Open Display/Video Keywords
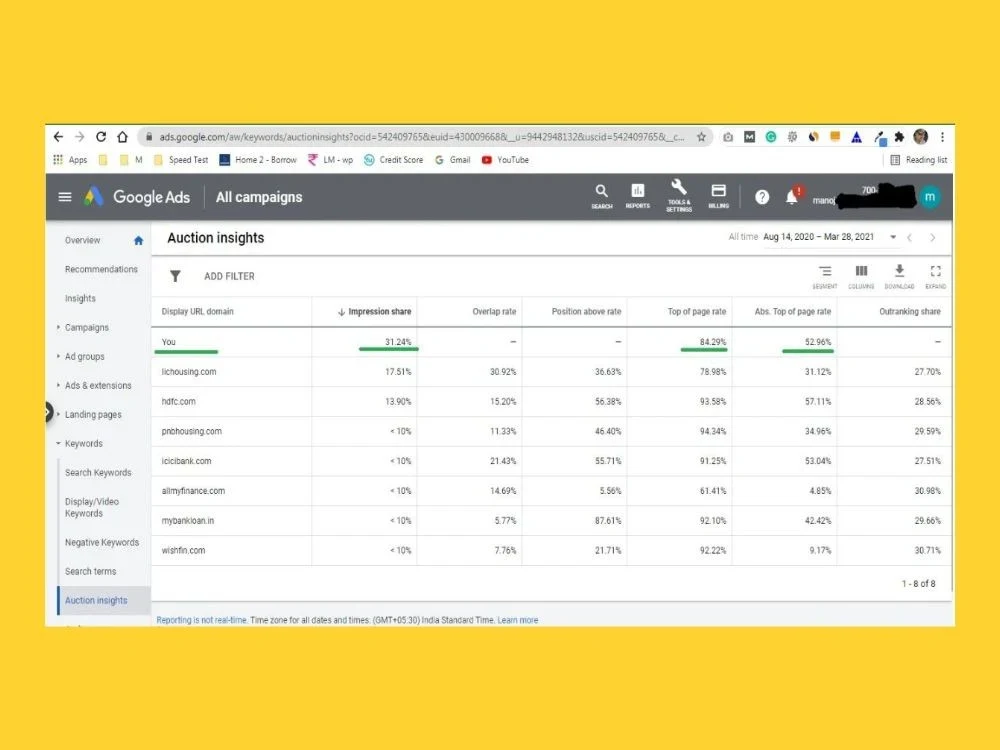This screenshot has width=1000, height=750. [92, 507]
